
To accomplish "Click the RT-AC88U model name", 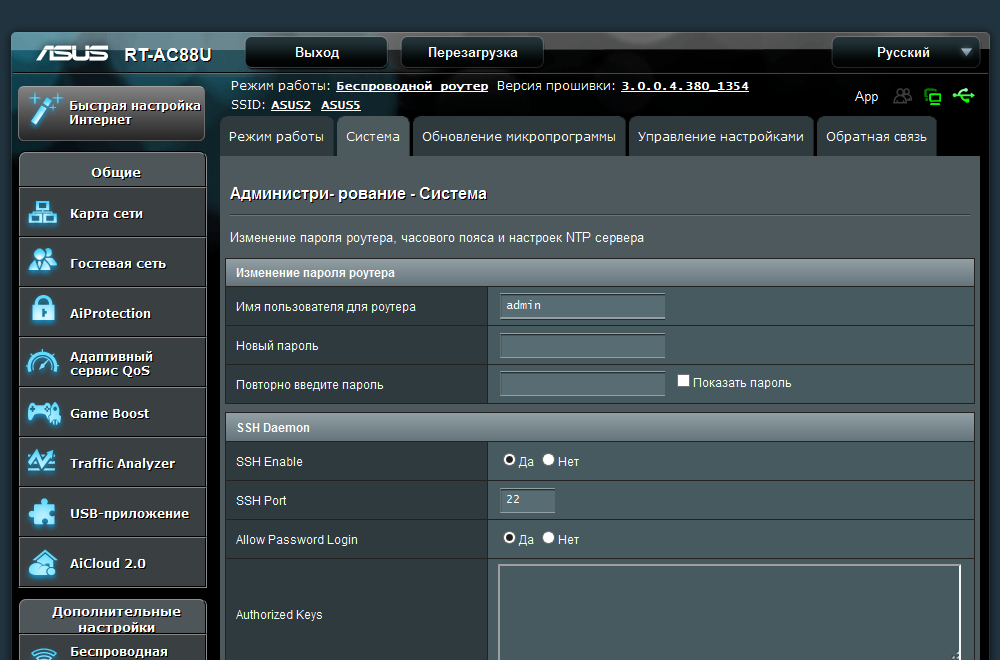I will 168,54.
